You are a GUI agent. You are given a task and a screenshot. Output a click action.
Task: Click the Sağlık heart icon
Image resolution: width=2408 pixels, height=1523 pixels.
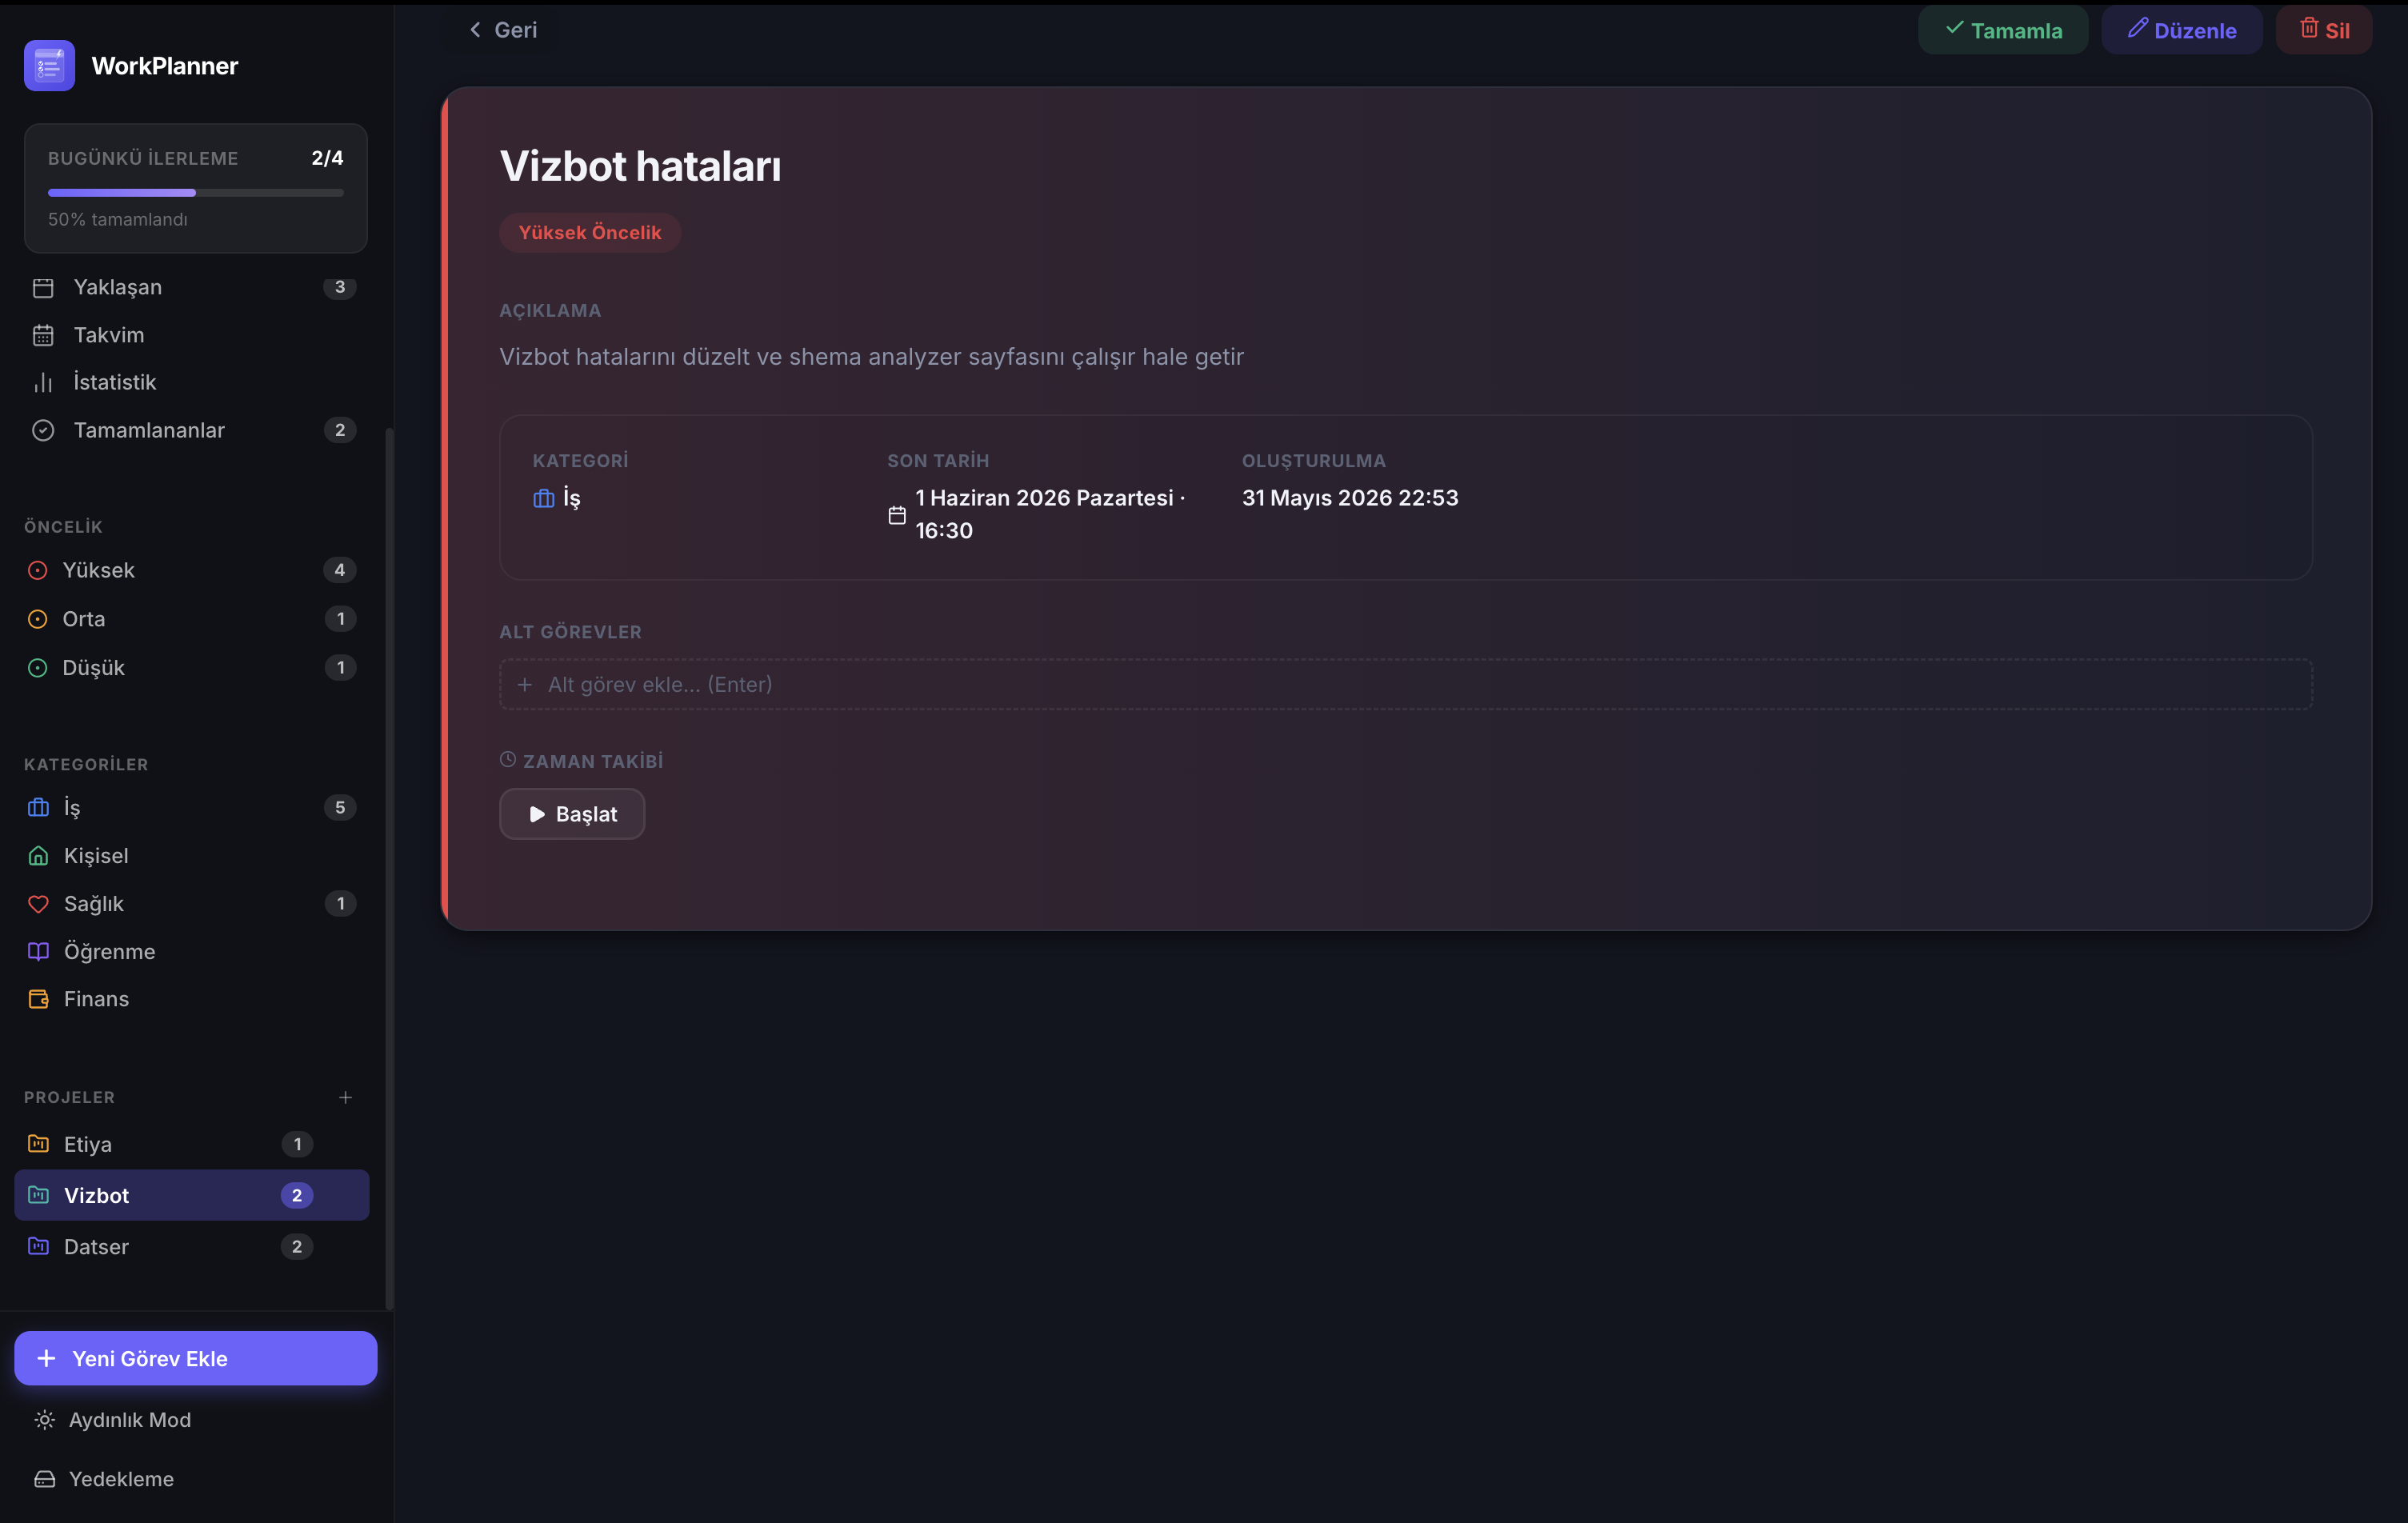pos(38,904)
